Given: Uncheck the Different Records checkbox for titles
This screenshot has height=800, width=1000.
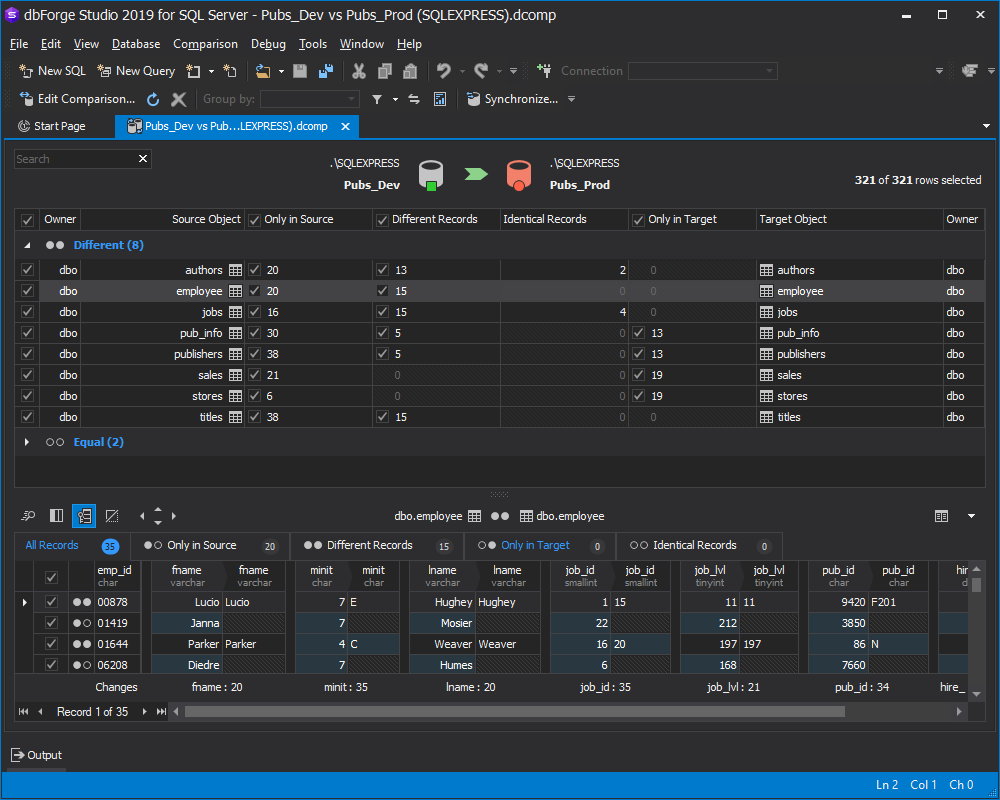Looking at the screenshot, I should [382, 417].
